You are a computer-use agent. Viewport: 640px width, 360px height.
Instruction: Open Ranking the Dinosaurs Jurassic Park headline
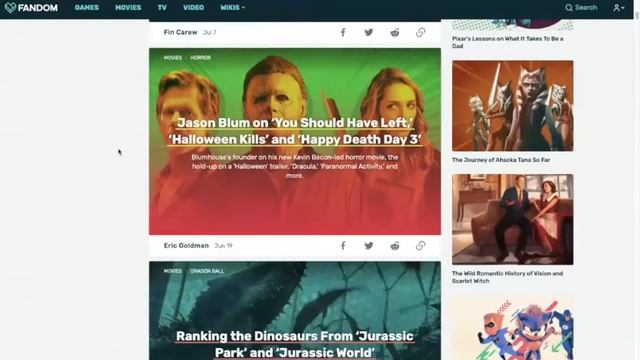[295, 344]
